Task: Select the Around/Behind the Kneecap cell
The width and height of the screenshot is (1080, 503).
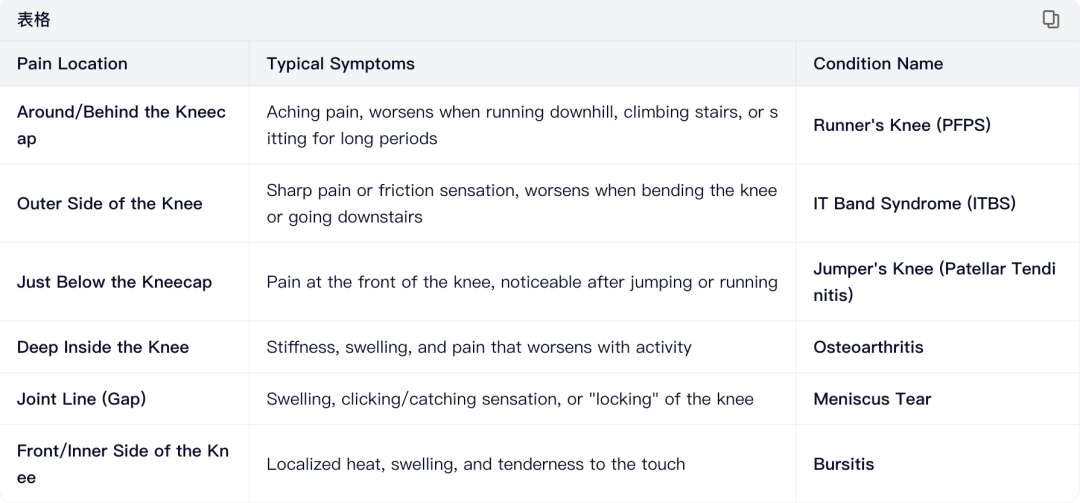Action: (121, 125)
